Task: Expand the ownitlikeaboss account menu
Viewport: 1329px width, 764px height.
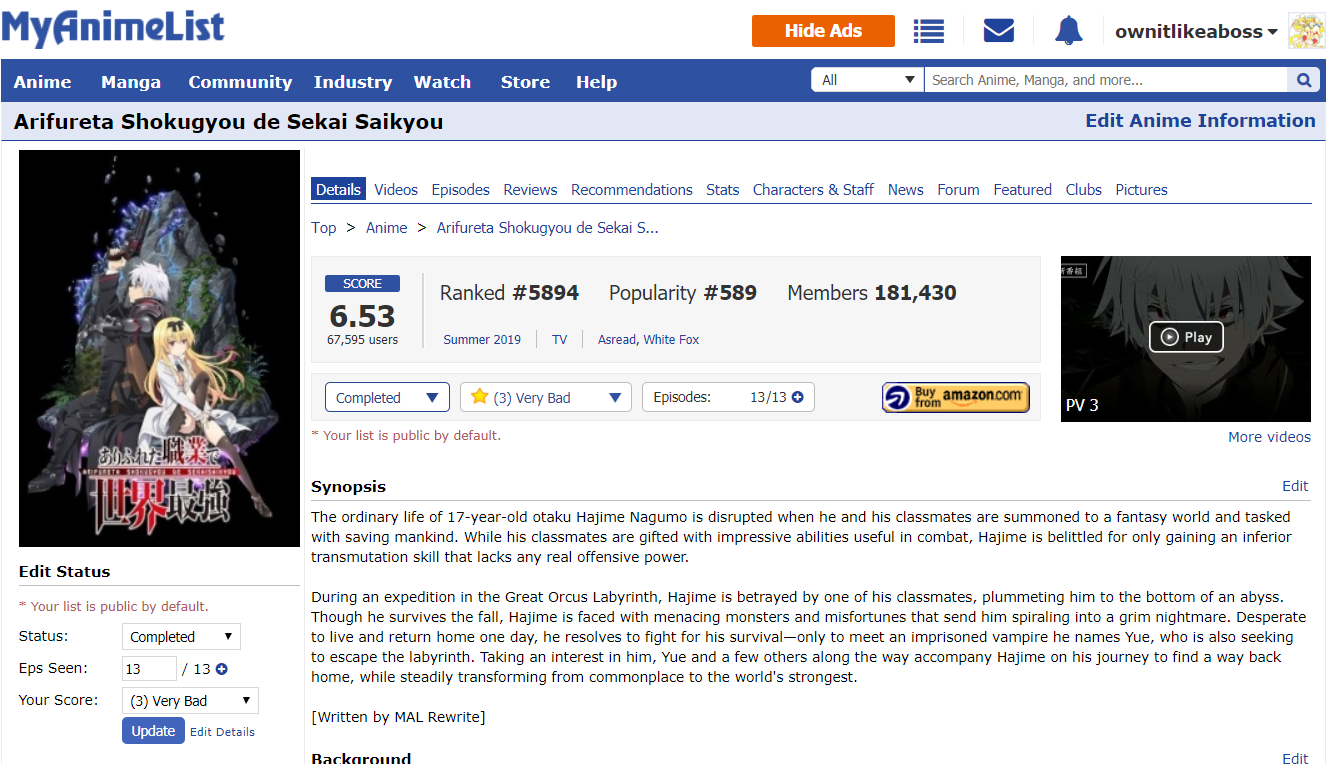Action: [1196, 31]
